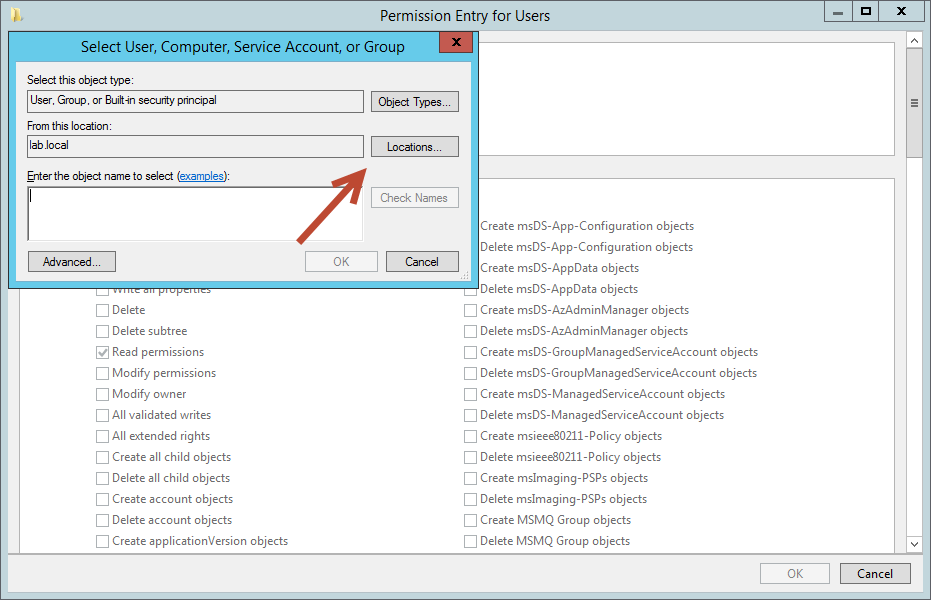The image size is (931, 600).
Task: Maximize the Permission Entry window
Action: [x=866, y=11]
